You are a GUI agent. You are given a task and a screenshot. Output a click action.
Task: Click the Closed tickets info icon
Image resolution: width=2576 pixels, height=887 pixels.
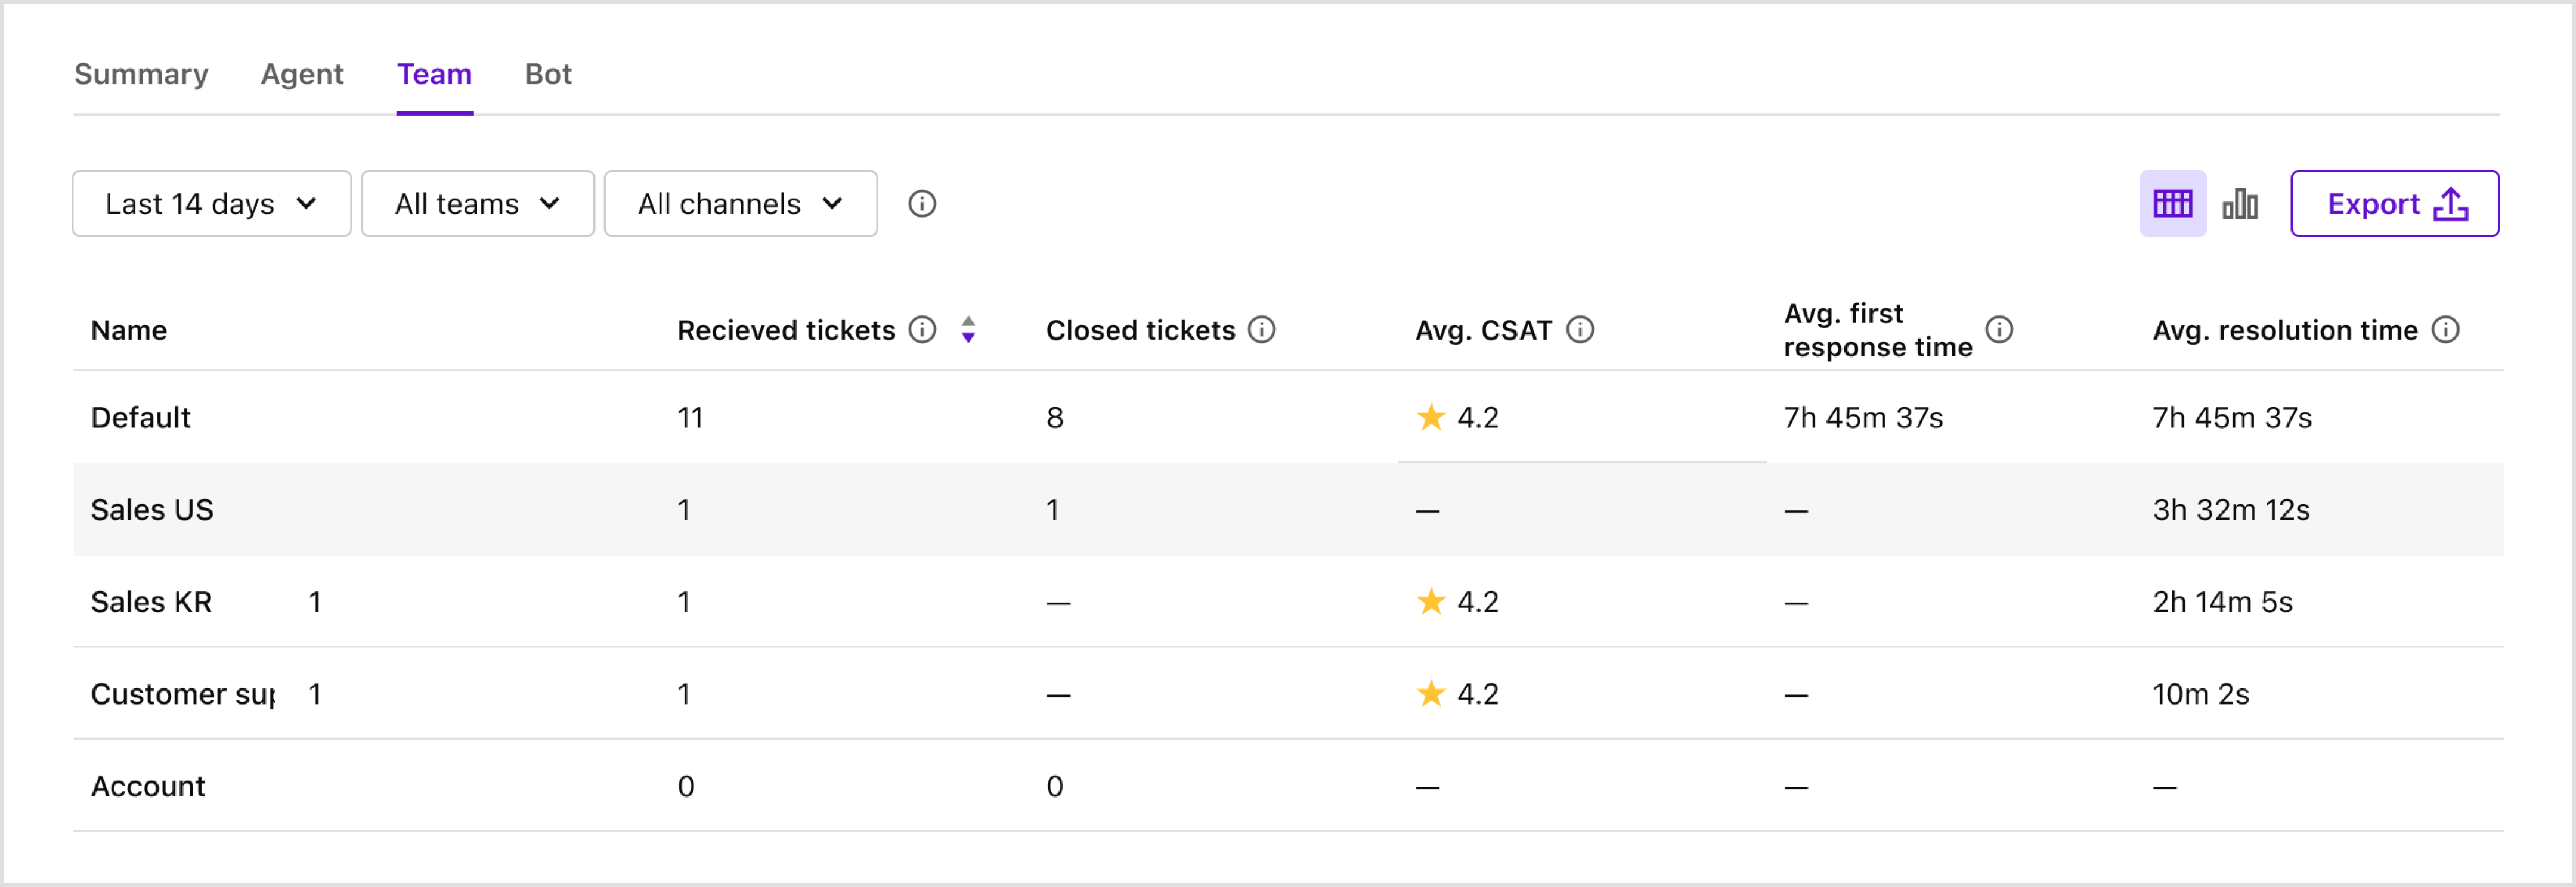click(x=1263, y=329)
